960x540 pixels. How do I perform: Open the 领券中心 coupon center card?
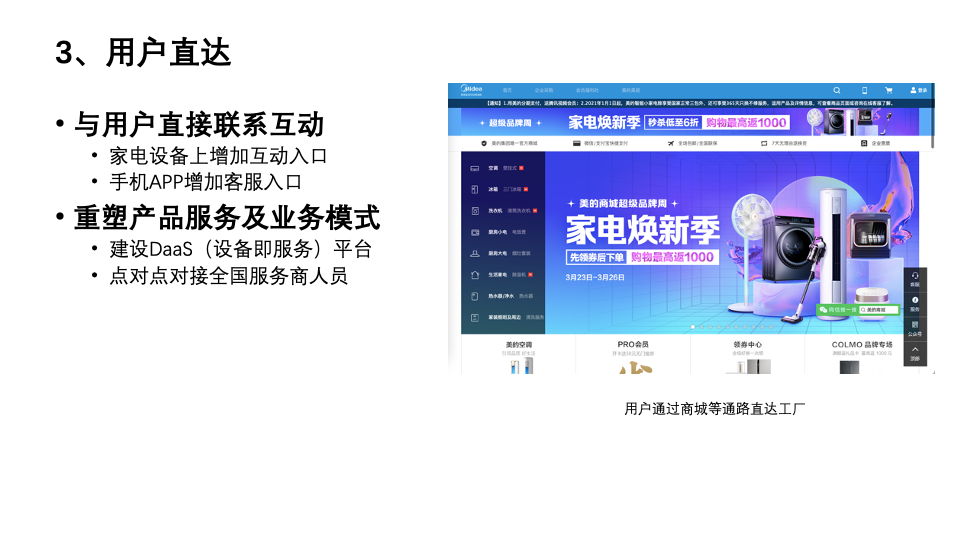point(748,355)
